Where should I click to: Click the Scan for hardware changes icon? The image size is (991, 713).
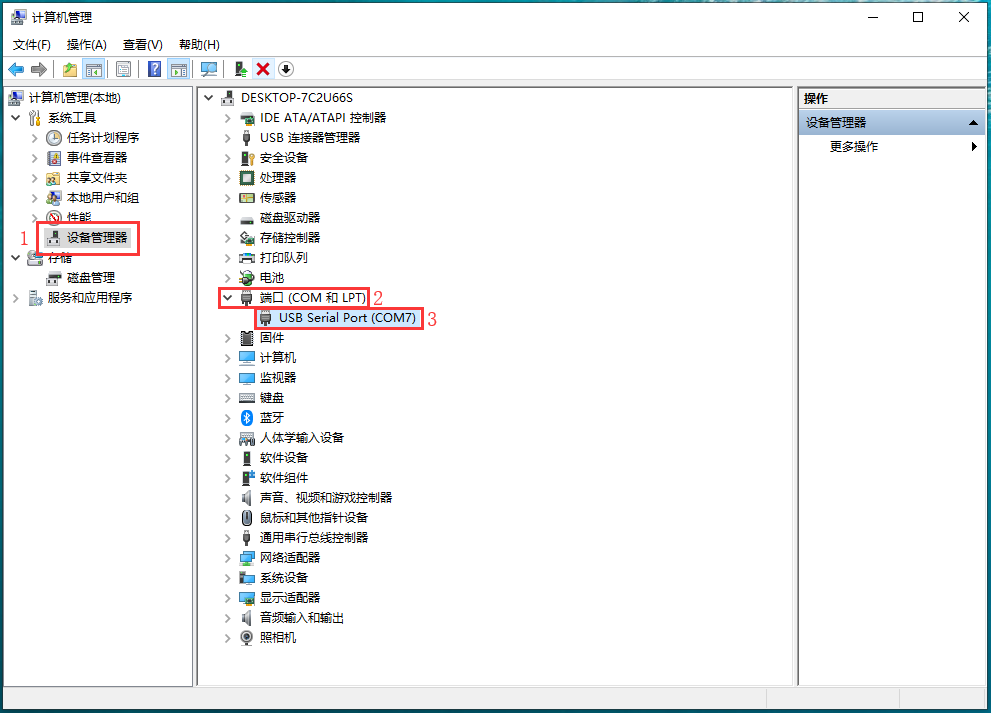click(x=208, y=68)
